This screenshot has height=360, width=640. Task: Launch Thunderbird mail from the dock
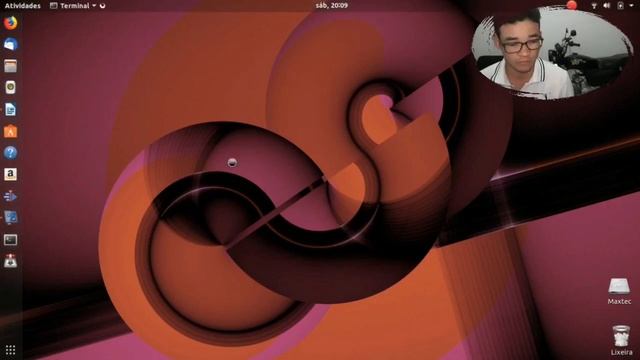pos(11,44)
